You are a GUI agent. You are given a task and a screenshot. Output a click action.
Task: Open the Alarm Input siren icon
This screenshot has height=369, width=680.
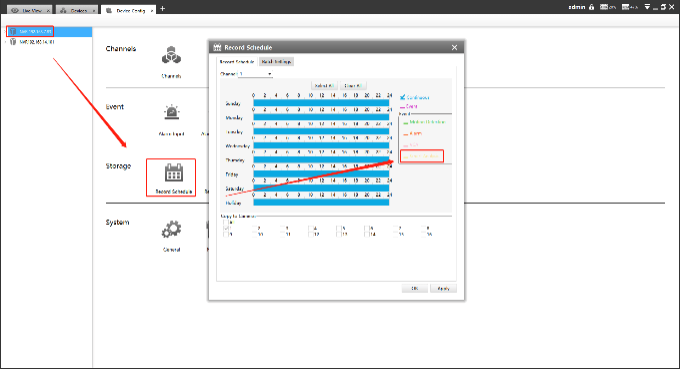pyautogui.click(x=172, y=113)
